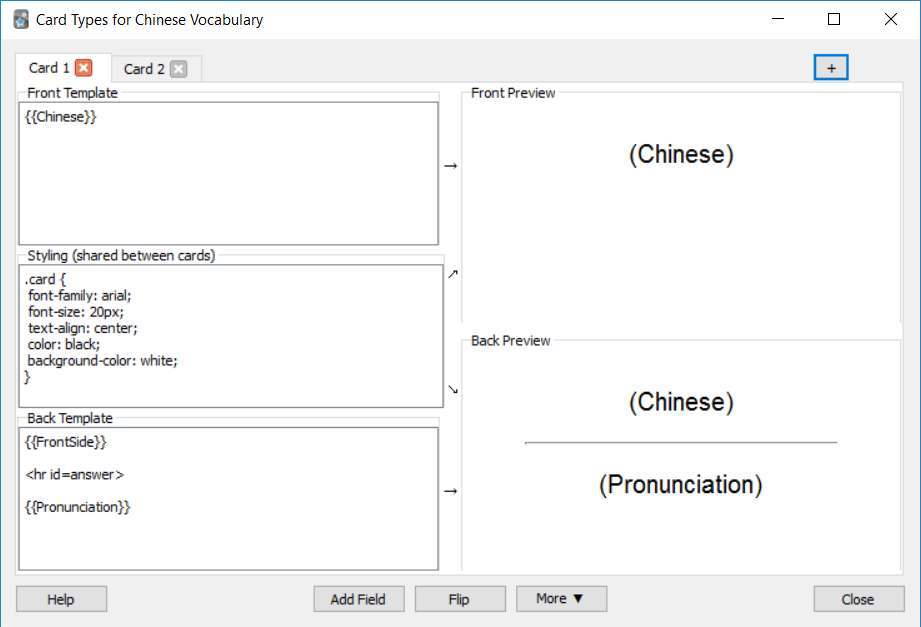921x627 pixels.
Task: Click the + button to add a card type
Action: click(x=831, y=66)
